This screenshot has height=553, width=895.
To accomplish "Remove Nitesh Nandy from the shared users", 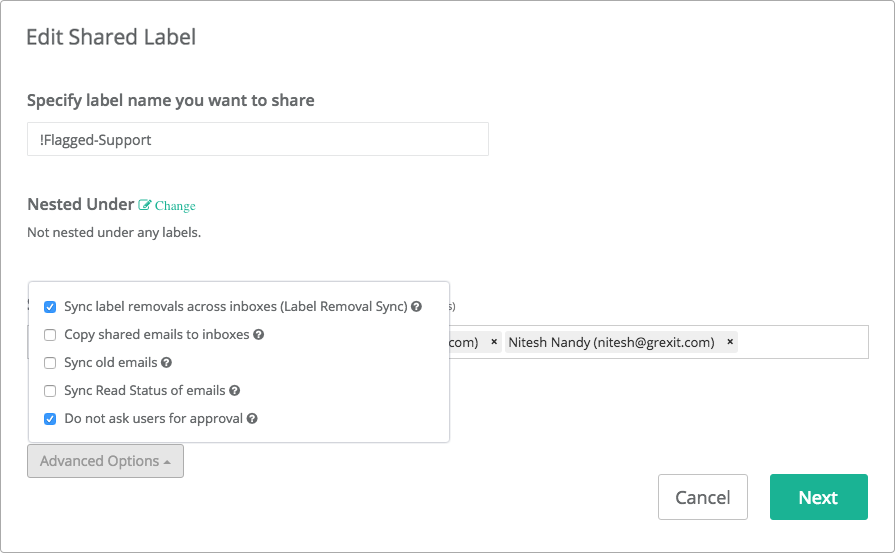I will (729, 341).
